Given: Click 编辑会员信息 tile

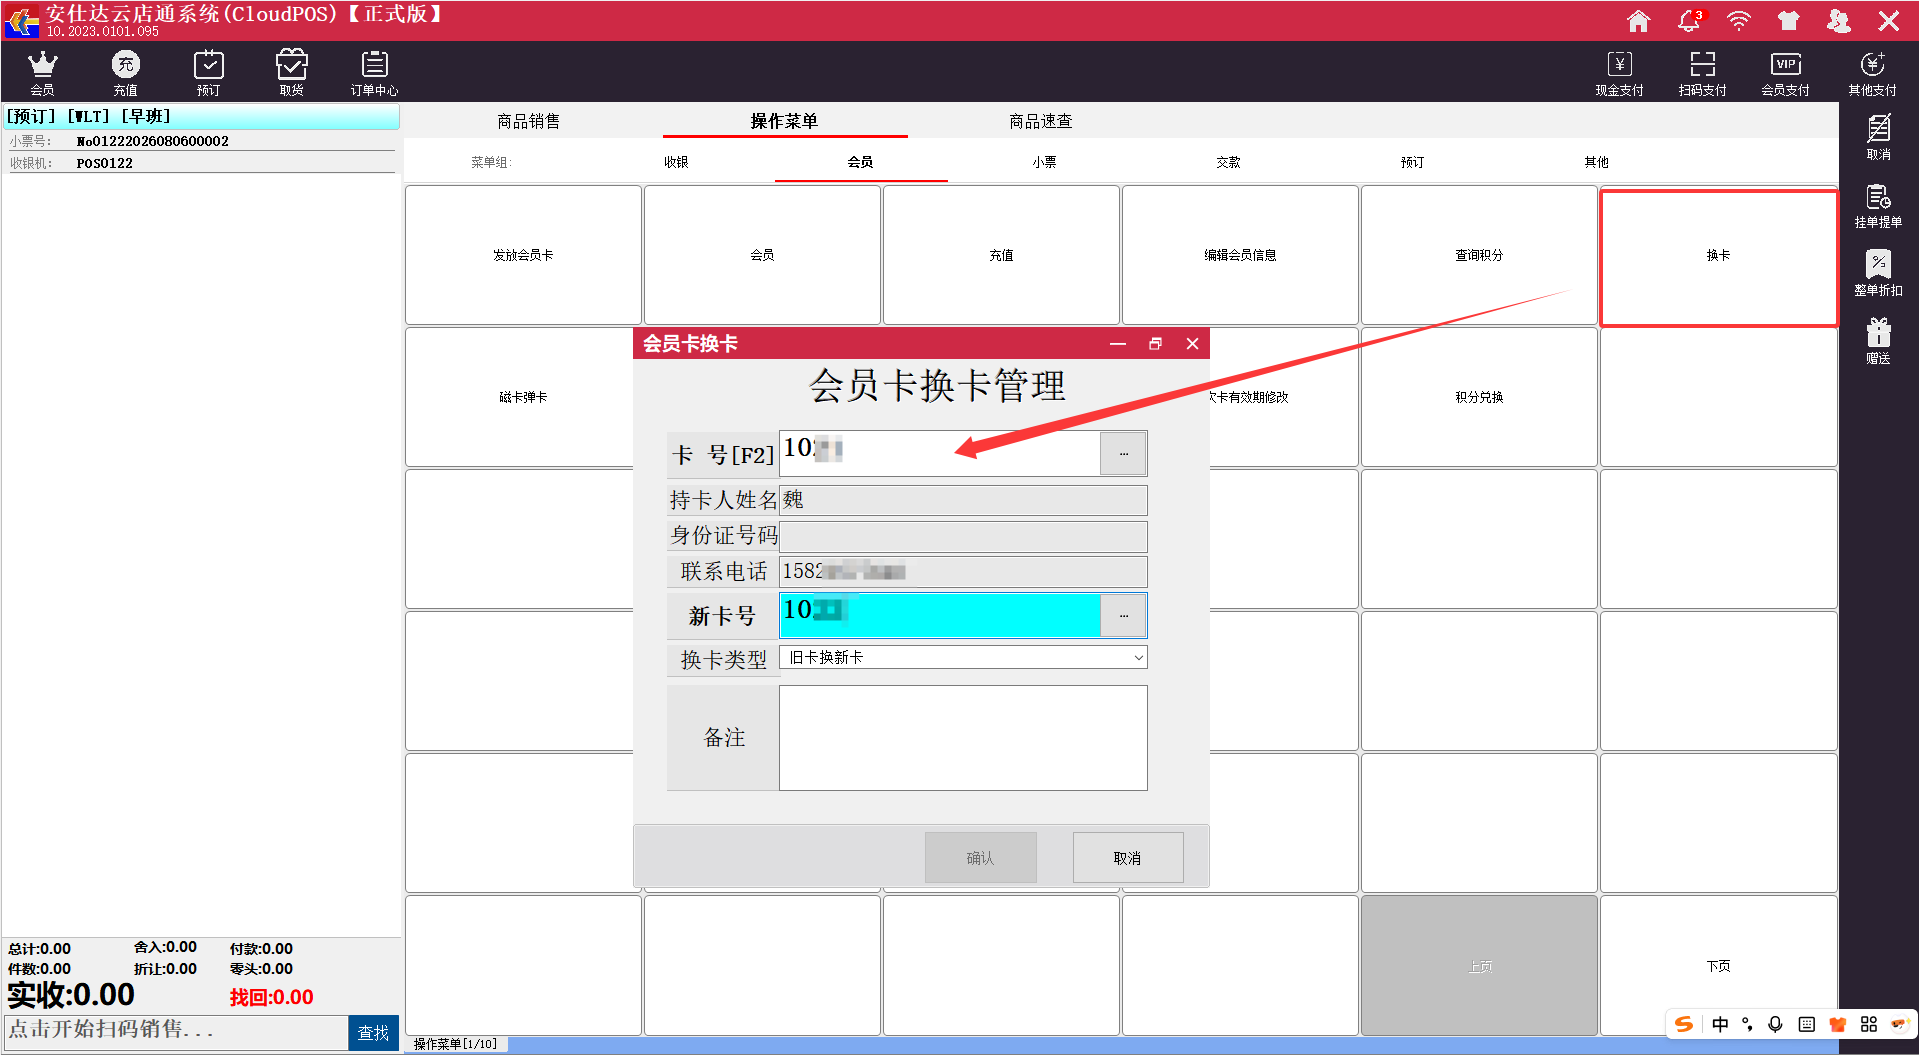Looking at the screenshot, I should [1240, 255].
